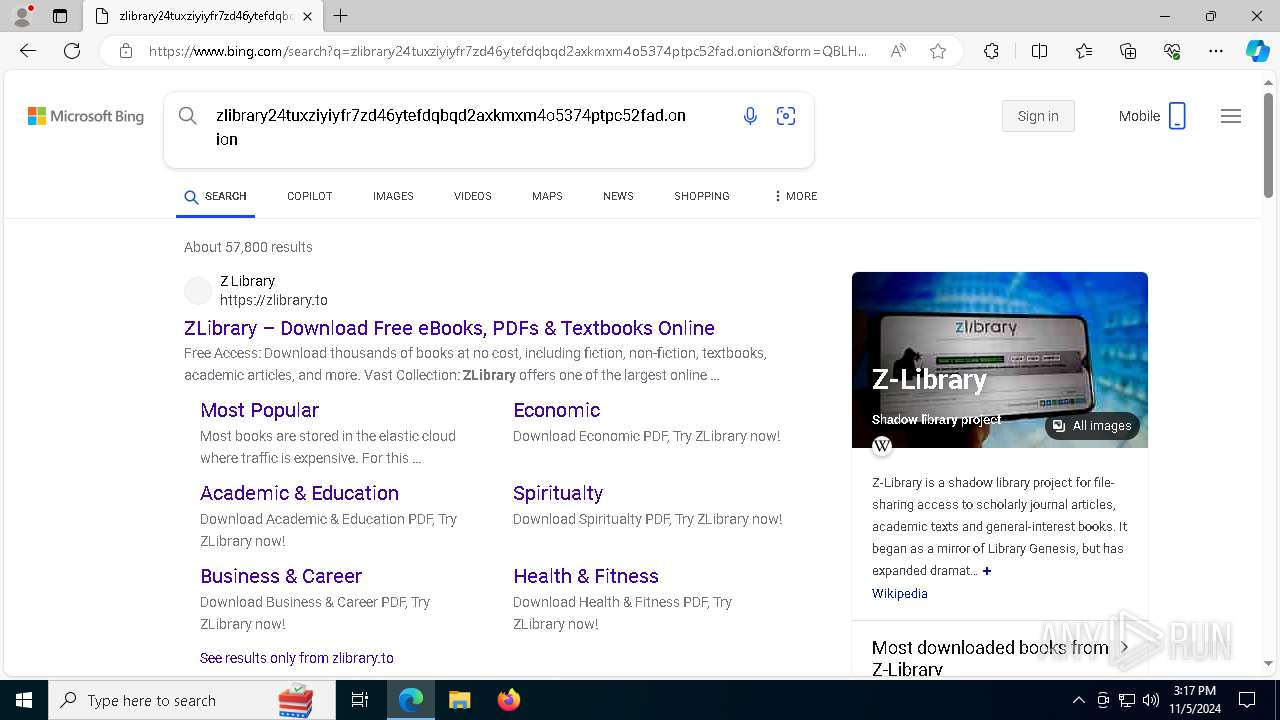
Task: Sign in to Microsoft Bing
Action: coord(1038,116)
